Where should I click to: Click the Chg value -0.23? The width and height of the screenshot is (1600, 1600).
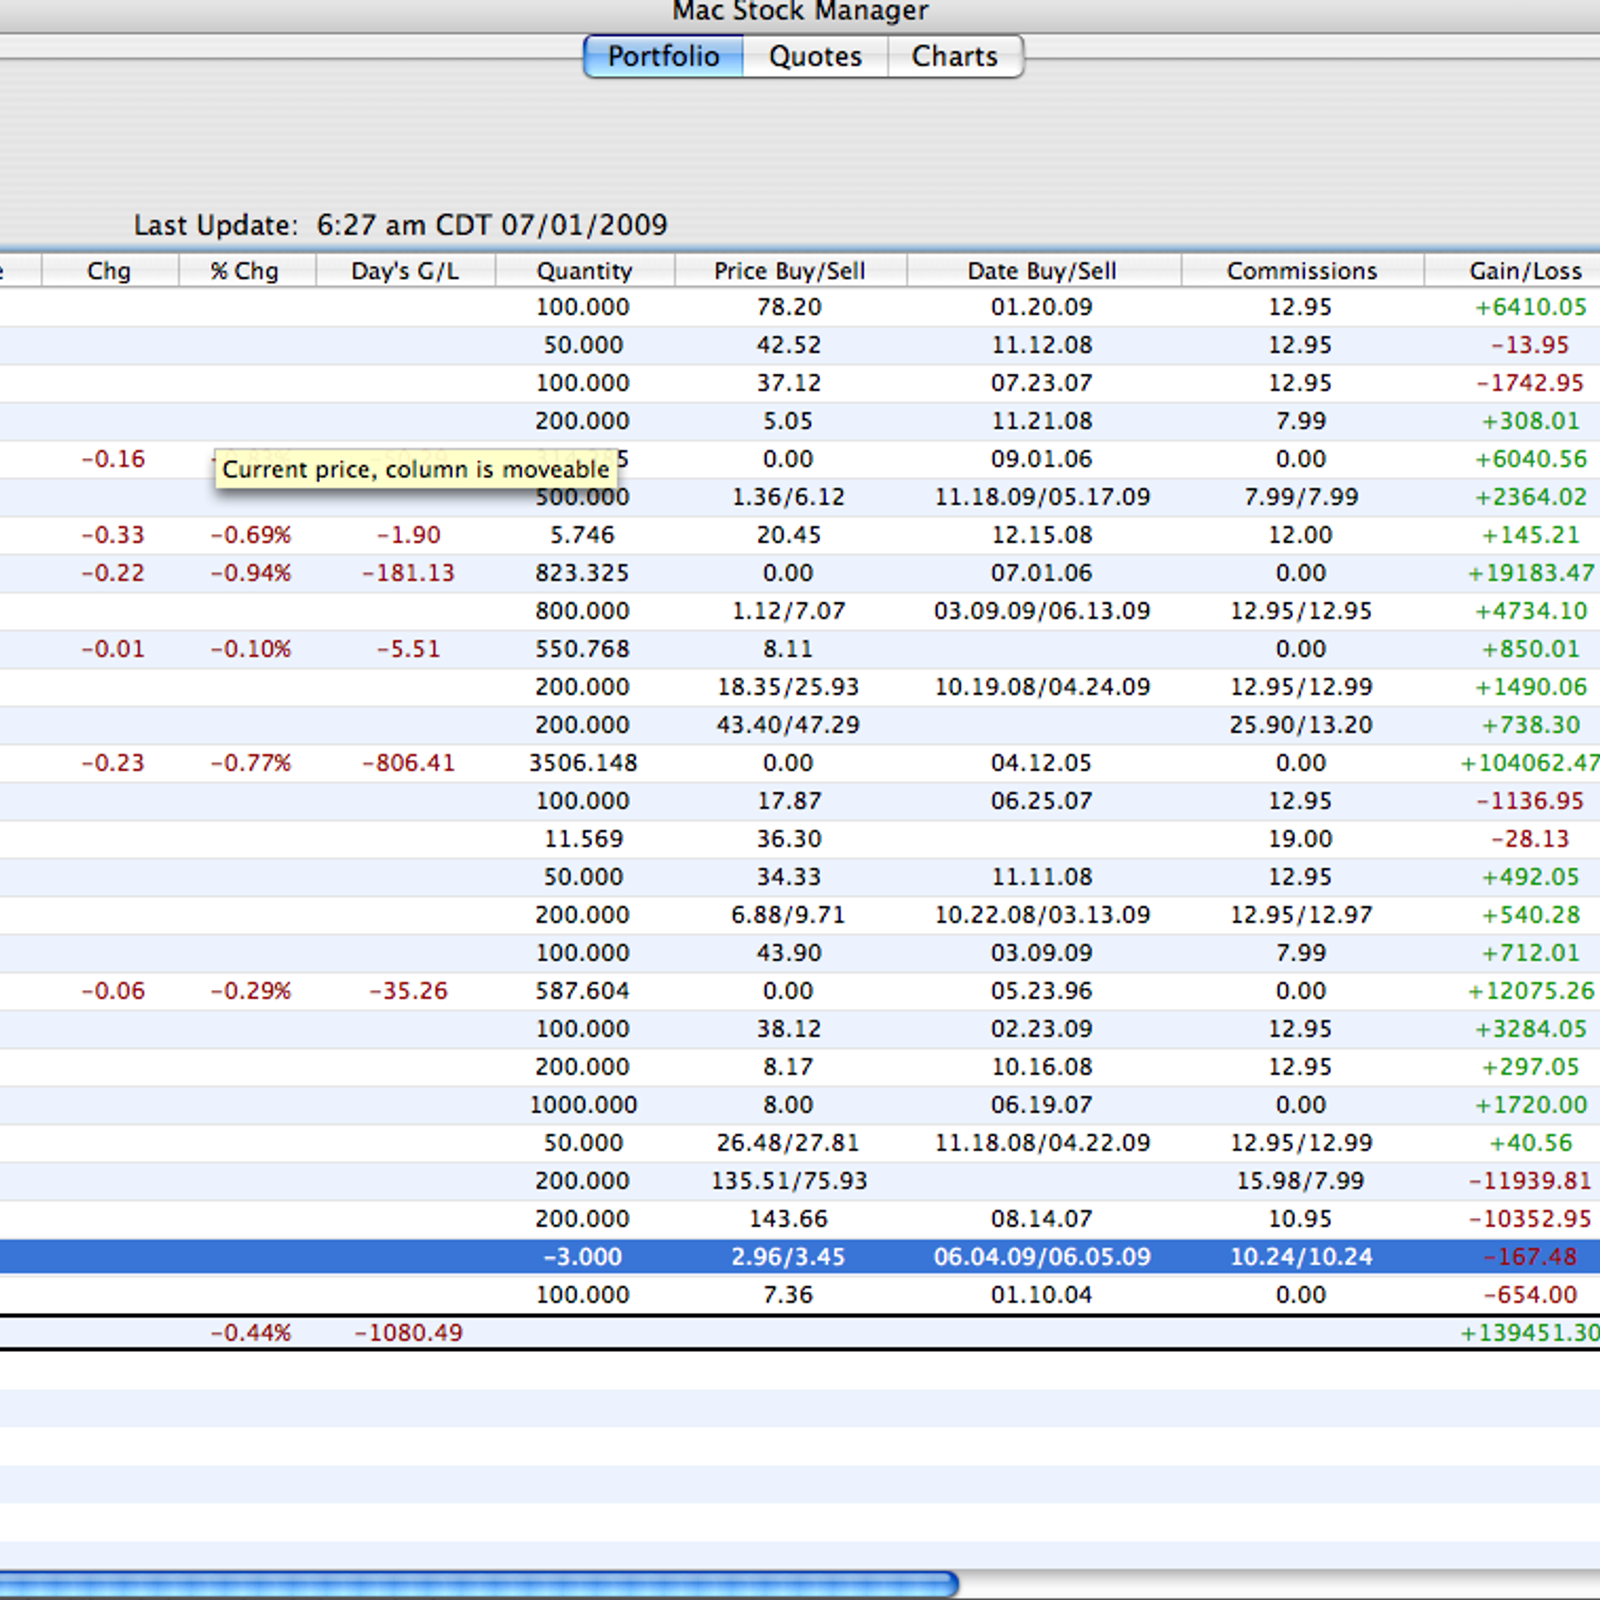113,763
